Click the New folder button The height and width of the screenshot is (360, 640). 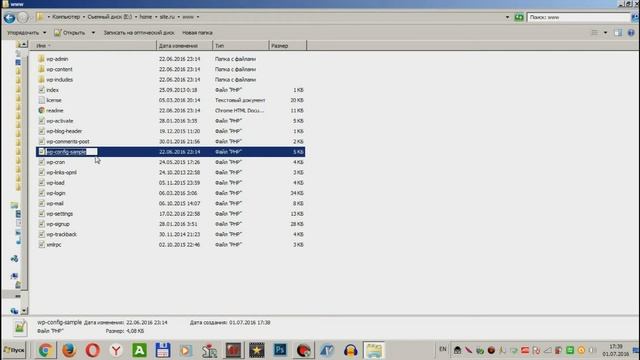coord(197,33)
